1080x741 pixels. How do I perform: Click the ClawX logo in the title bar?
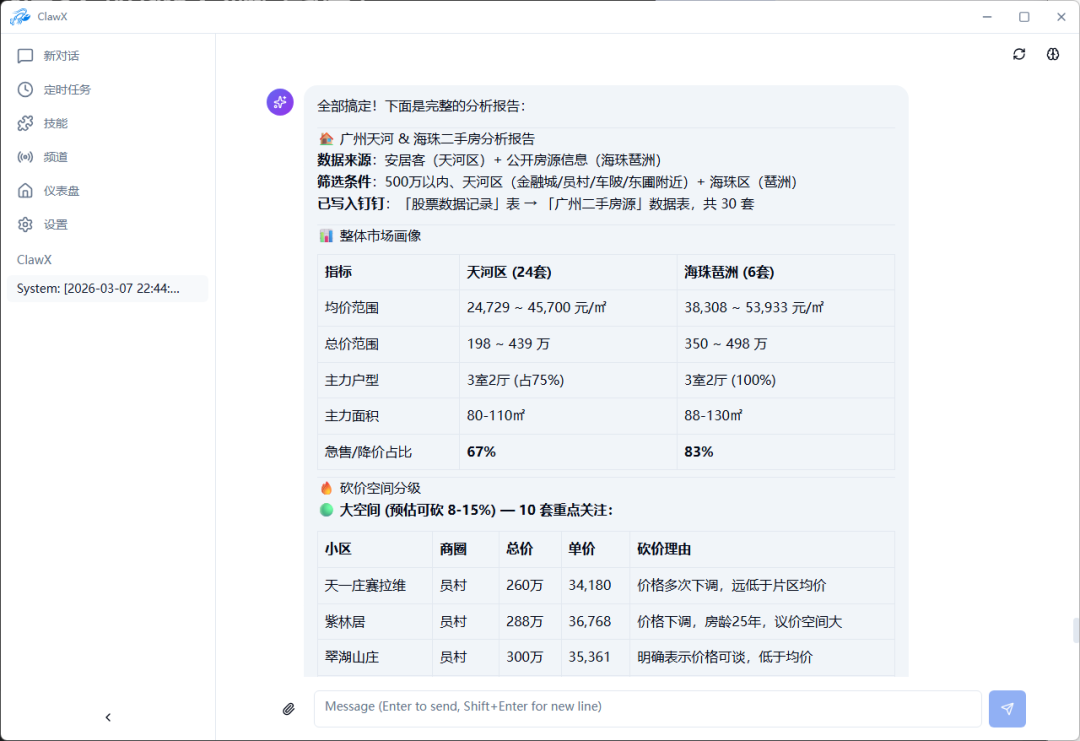click(20, 16)
